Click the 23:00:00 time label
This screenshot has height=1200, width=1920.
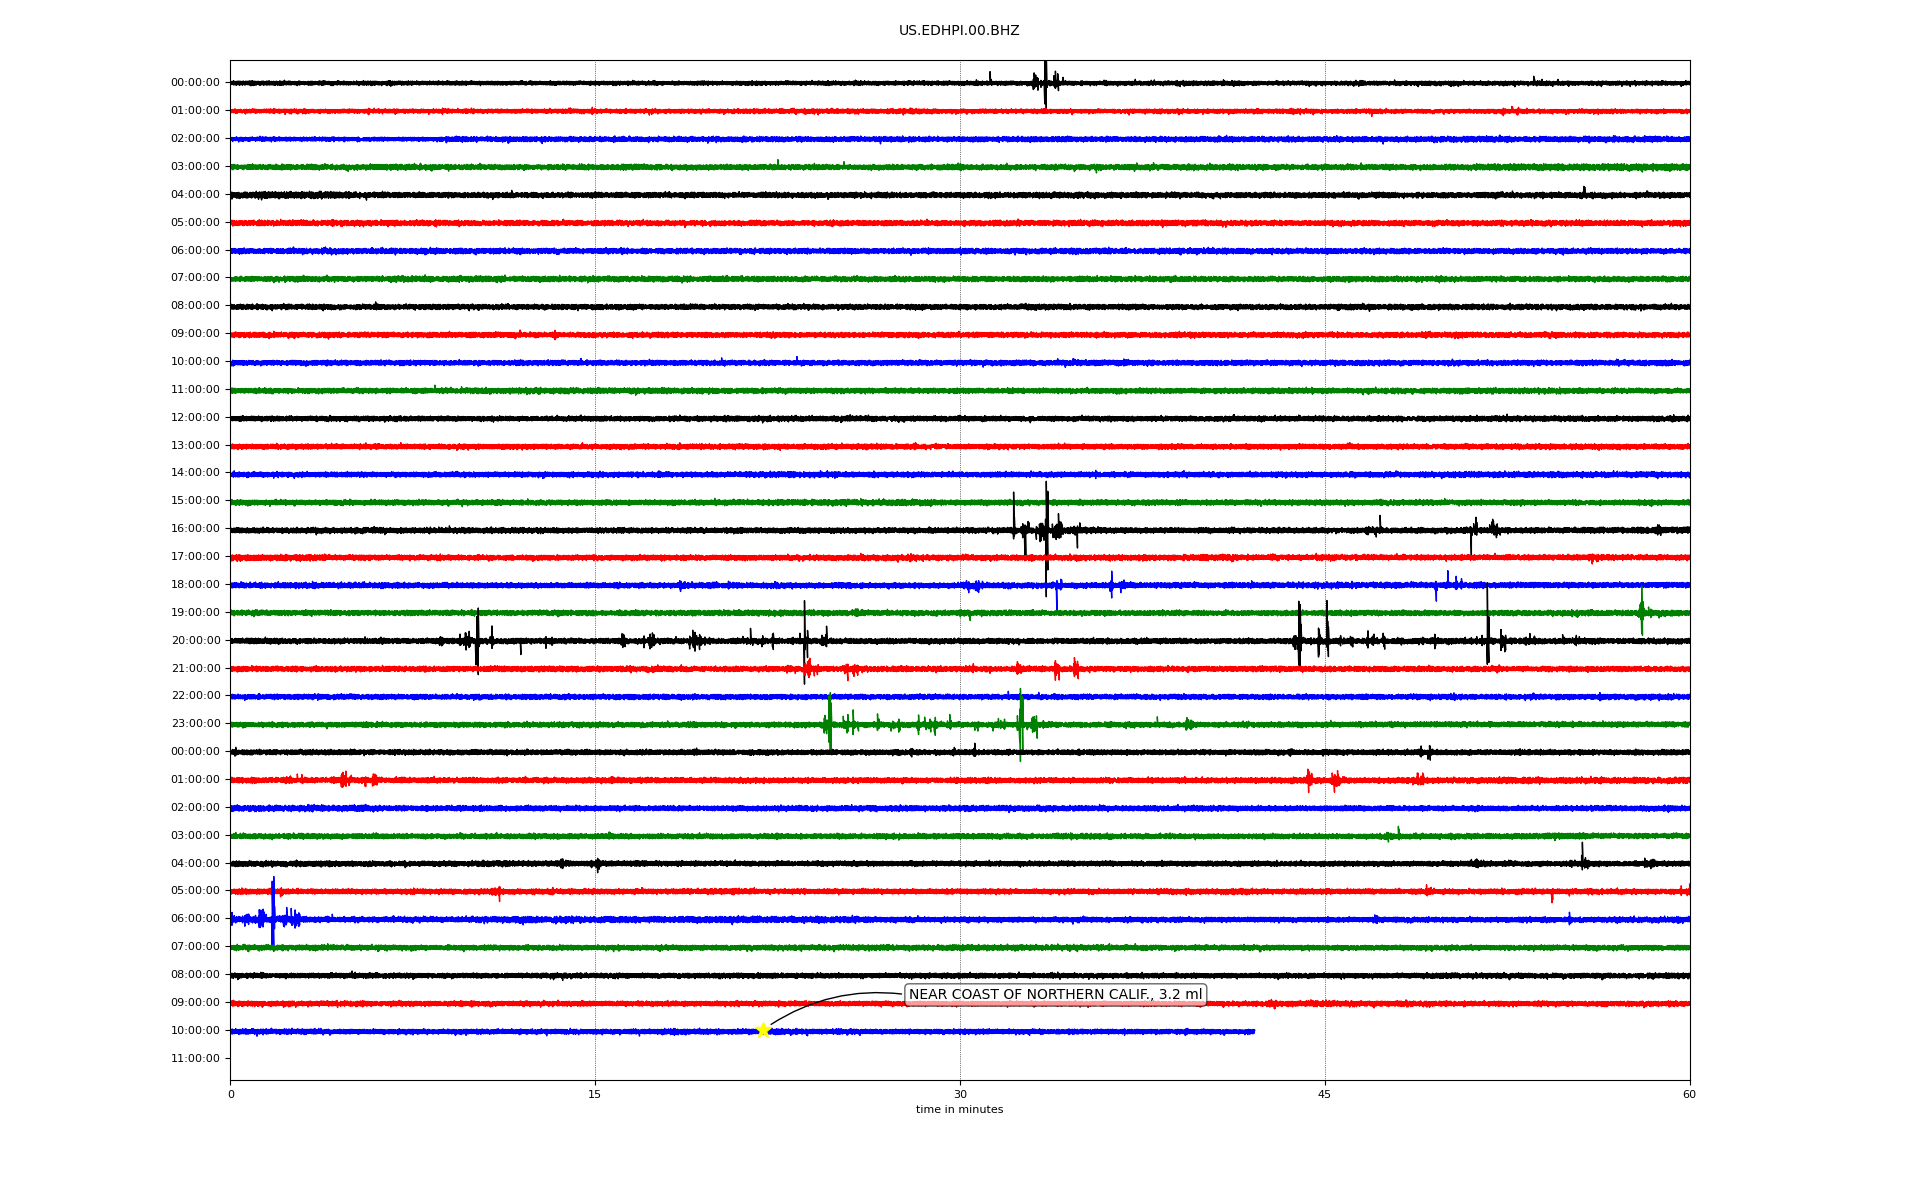click(x=195, y=723)
